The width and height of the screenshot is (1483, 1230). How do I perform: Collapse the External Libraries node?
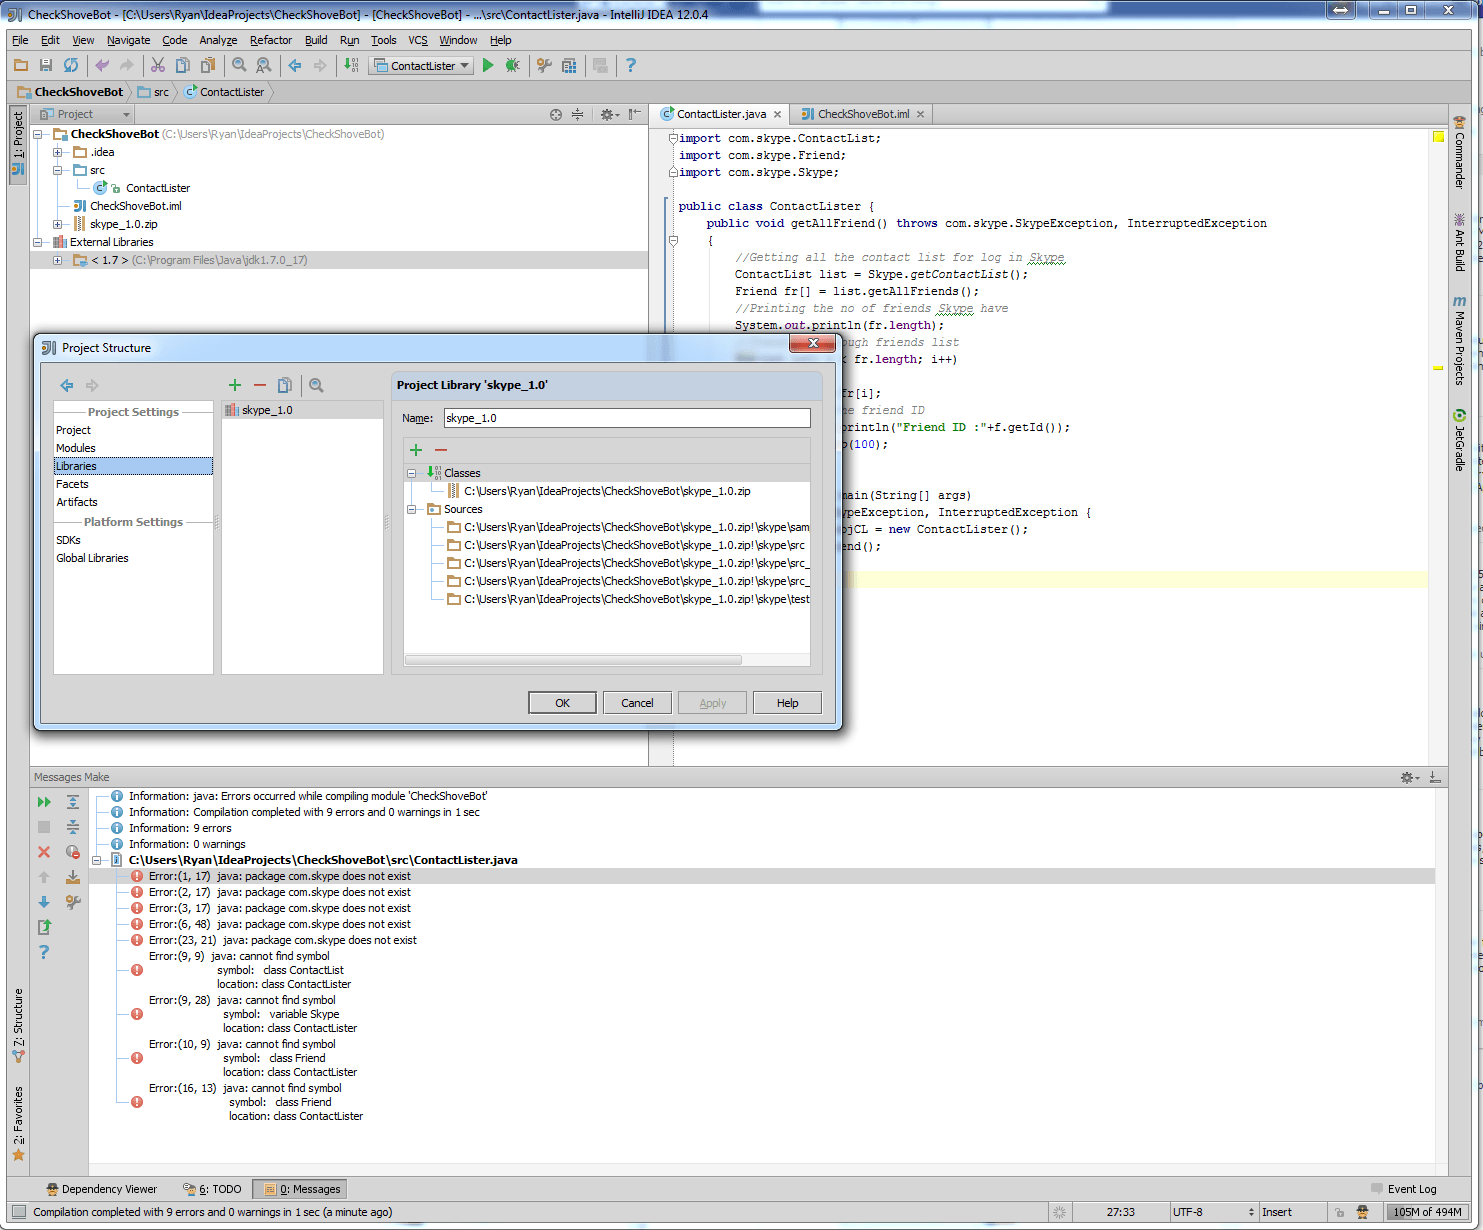point(38,242)
